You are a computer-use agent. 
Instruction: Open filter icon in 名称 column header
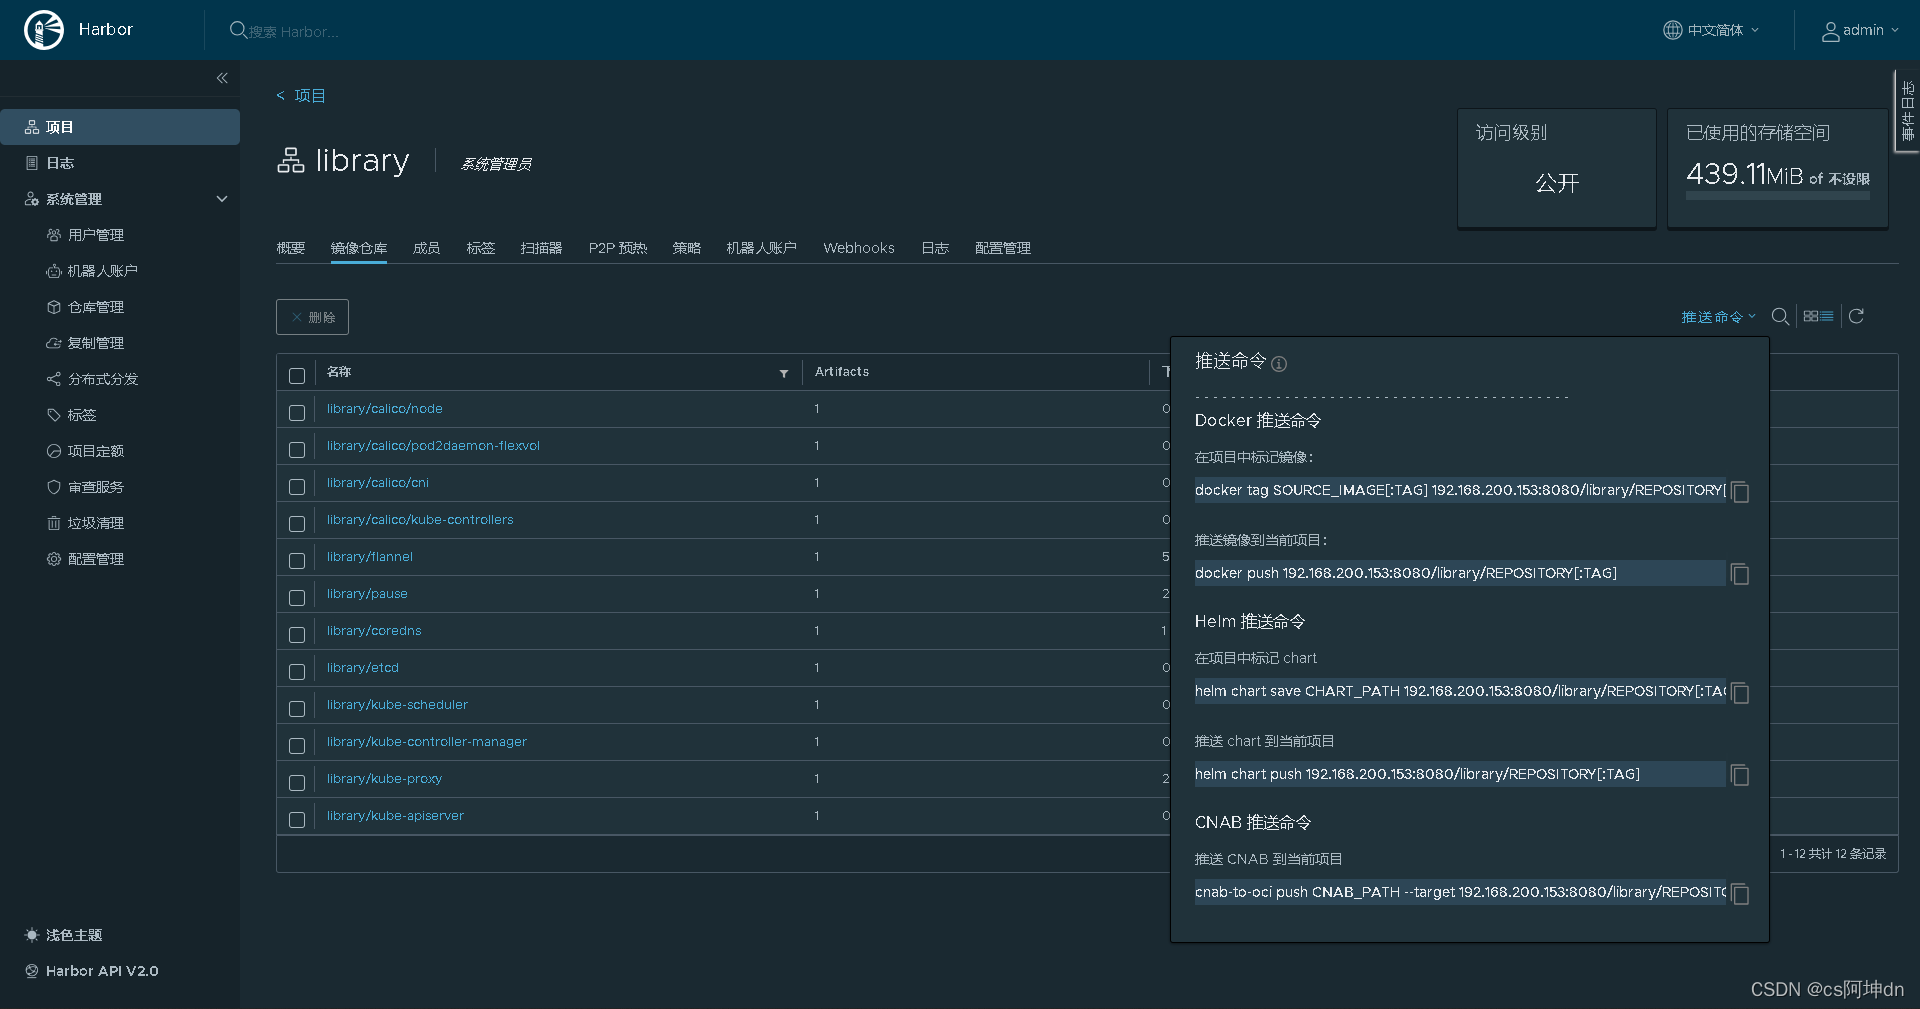point(784,373)
